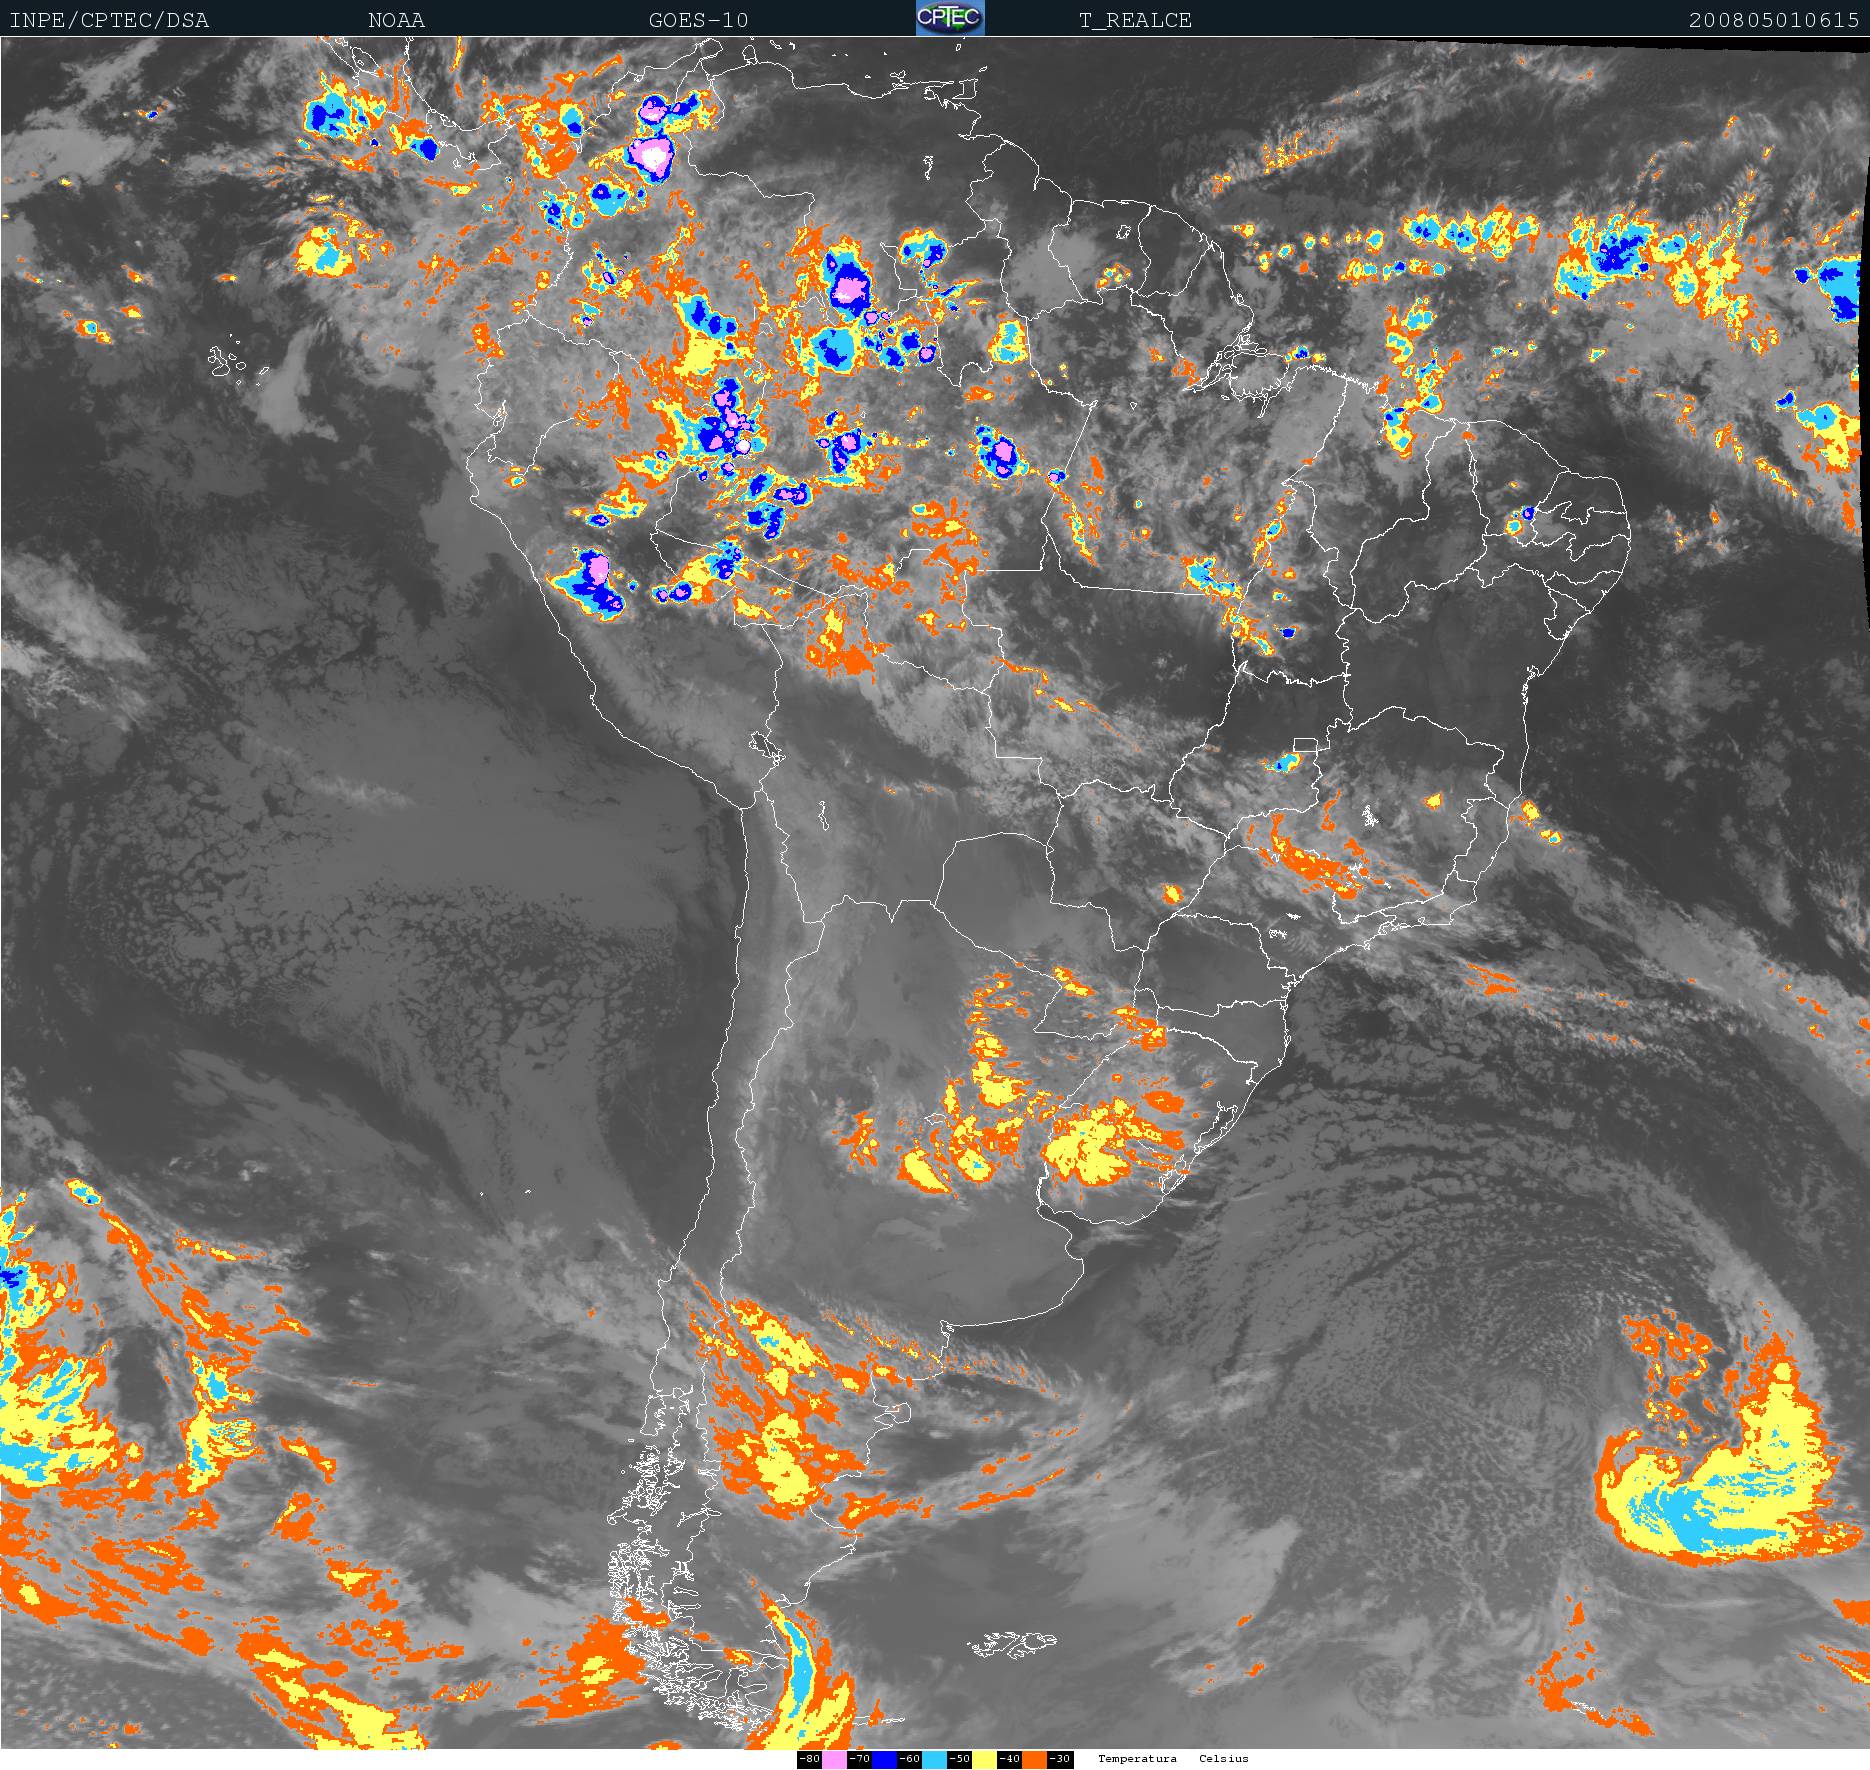Select the cyan legend color swatch

[934, 1759]
